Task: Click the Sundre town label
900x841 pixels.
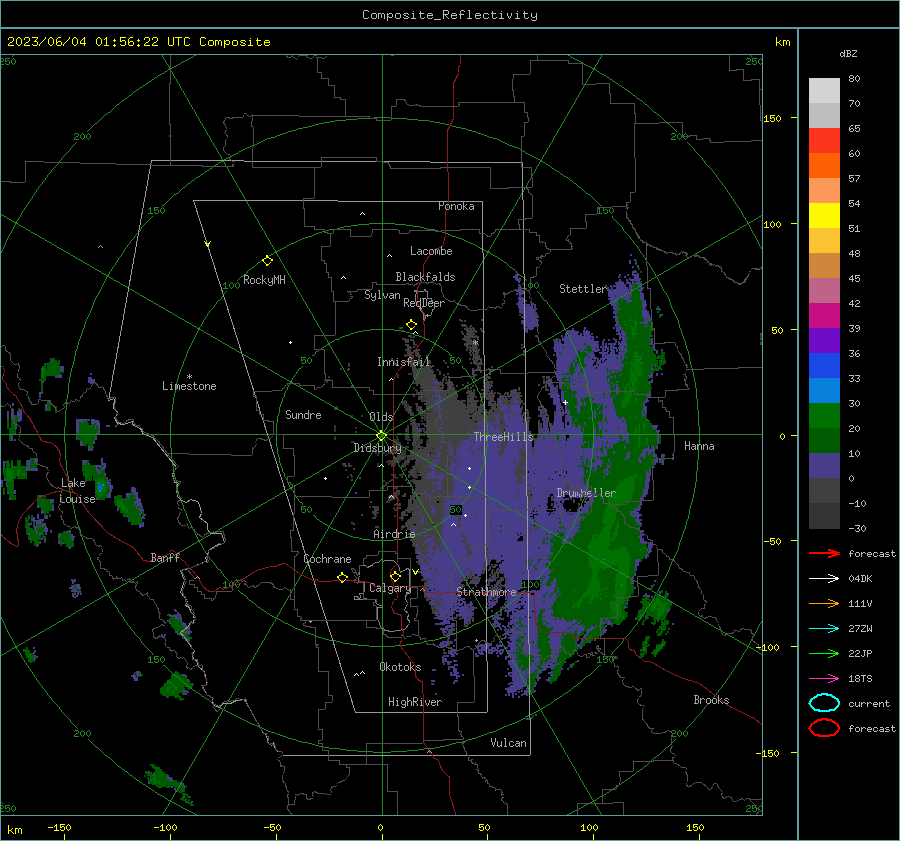Action: [303, 415]
